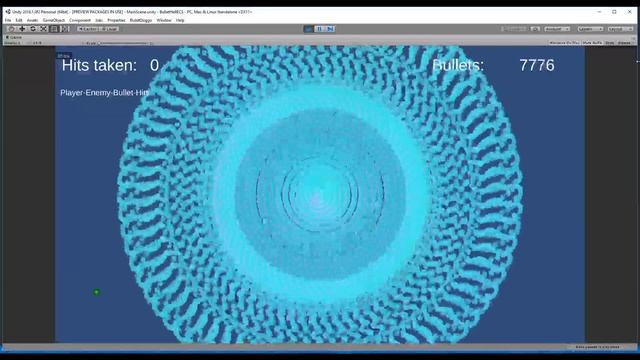
Task: Click the green player dot
Action: click(96, 292)
